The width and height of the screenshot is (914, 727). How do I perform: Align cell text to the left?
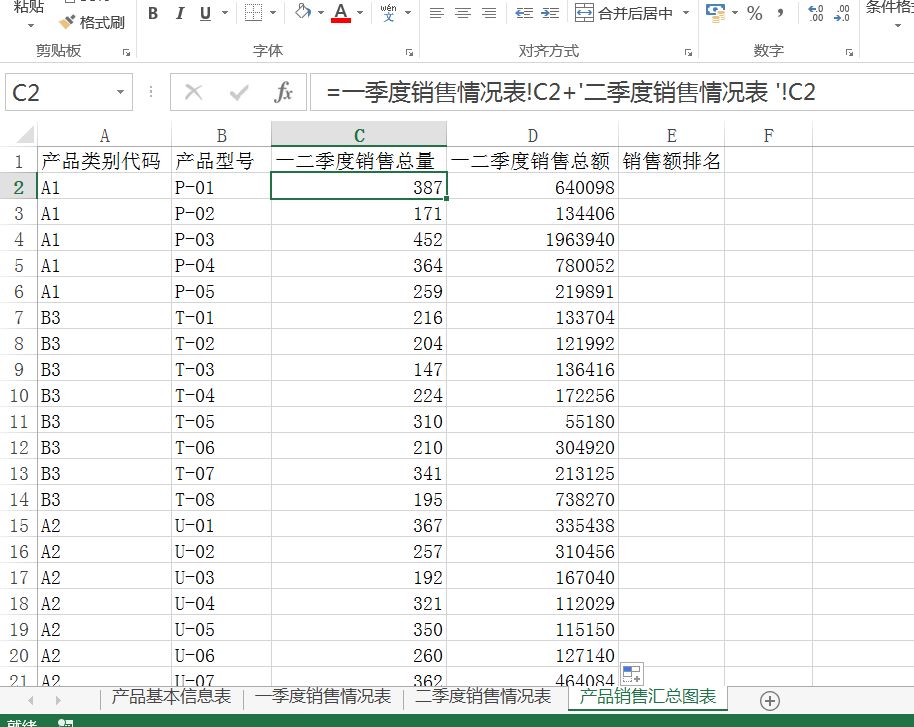point(436,14)
